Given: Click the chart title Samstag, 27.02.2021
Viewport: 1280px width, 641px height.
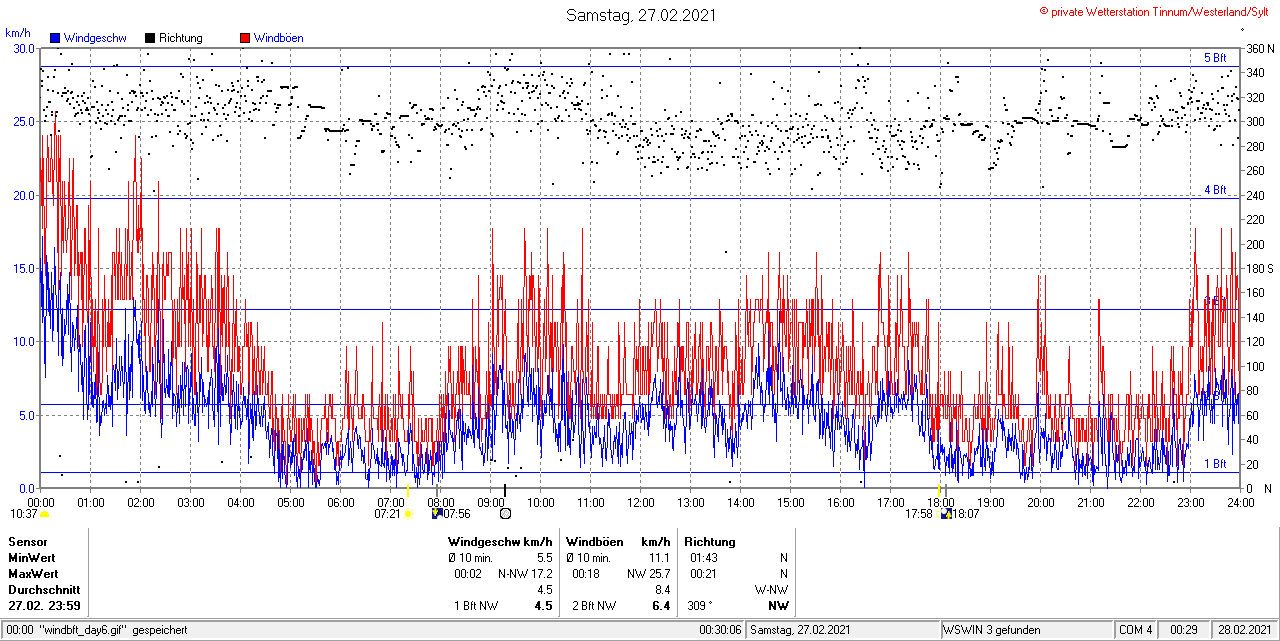Looking at the screenshot, I should pyautogui.click(x=641, y=15).
